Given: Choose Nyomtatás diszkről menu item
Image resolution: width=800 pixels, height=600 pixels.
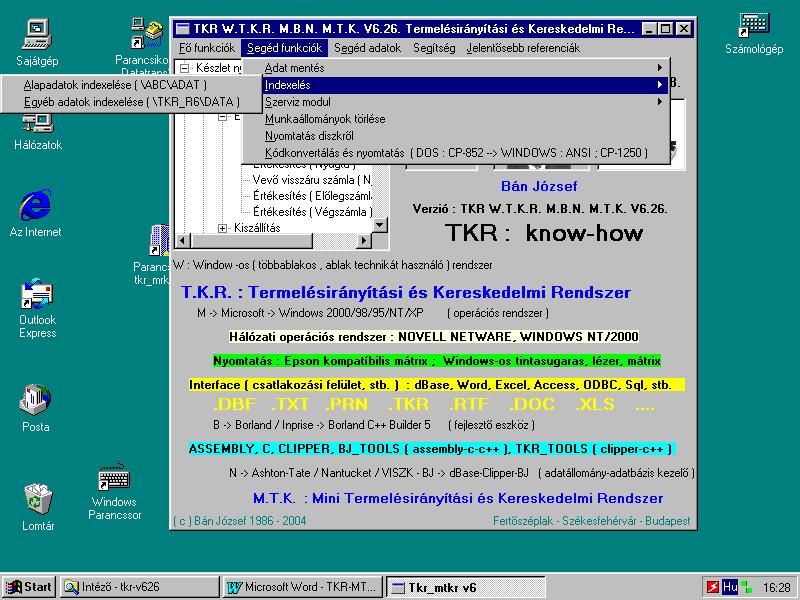Looking at the screenshot, I should [456, 136].
